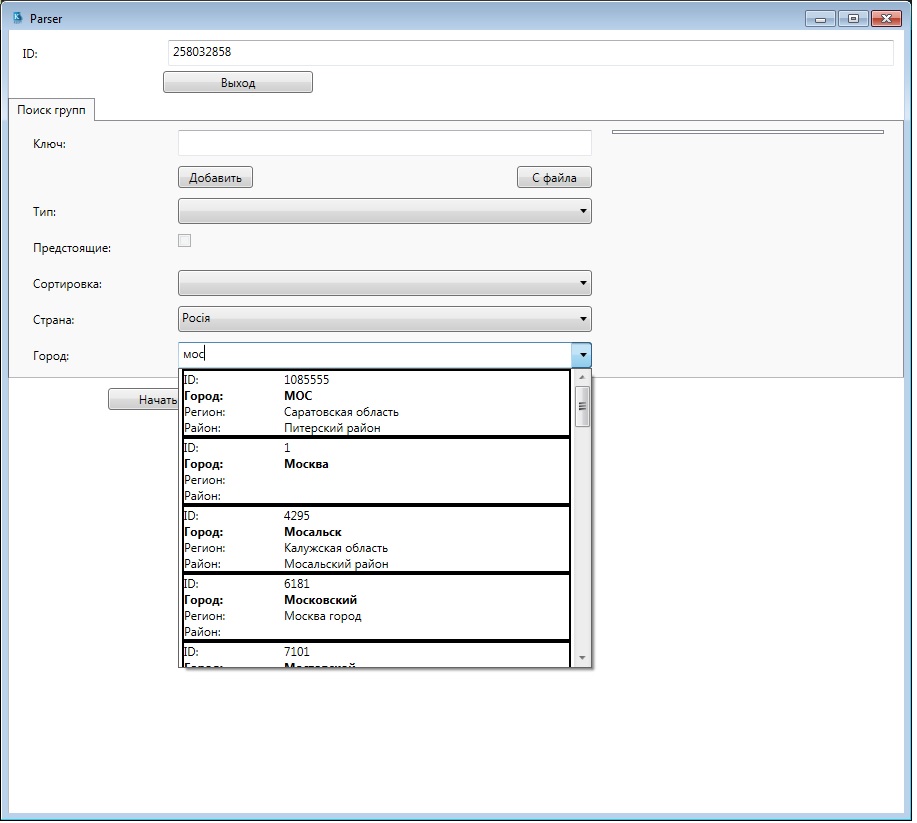The width and height of the screenshot is (917, 823).
Task: Click the Ключ input field
Action: [x=384, y=143]
